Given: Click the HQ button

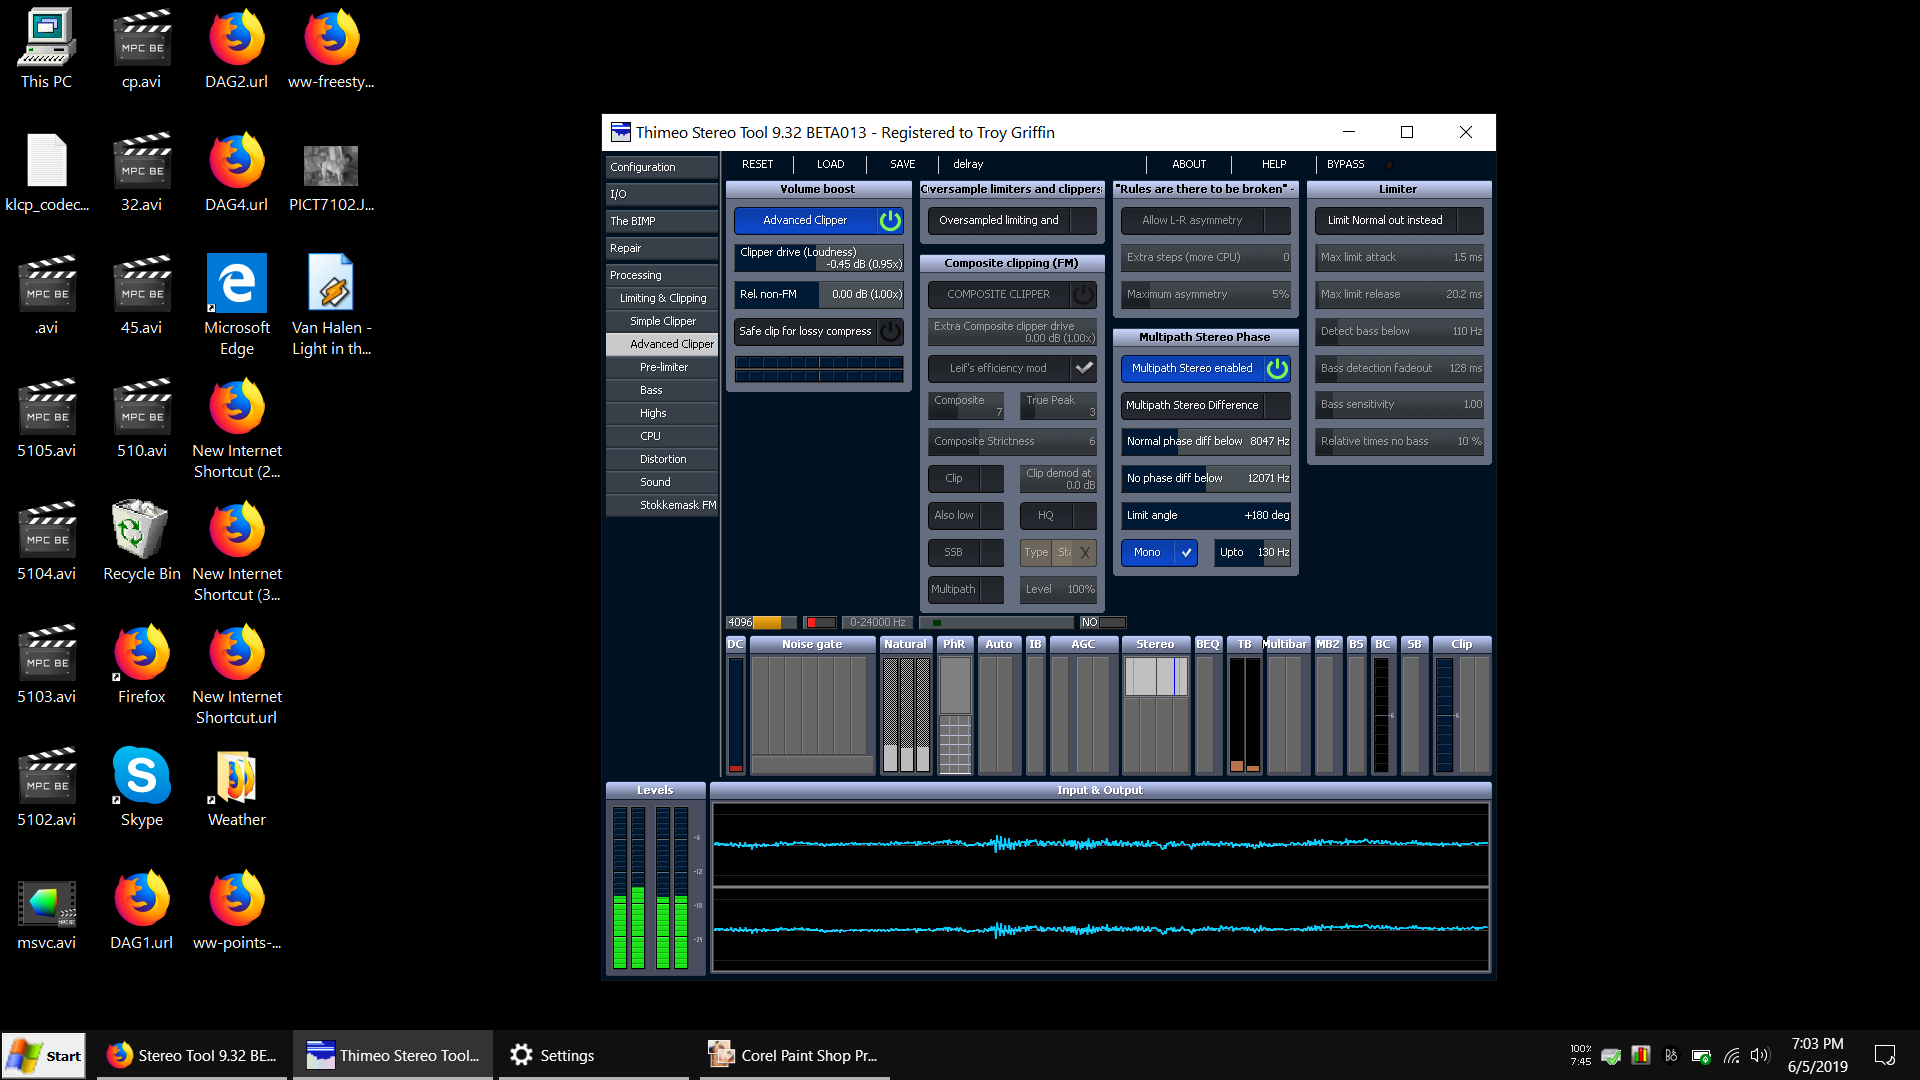Looking at the screenshot, I should (x=1058, y=515).
